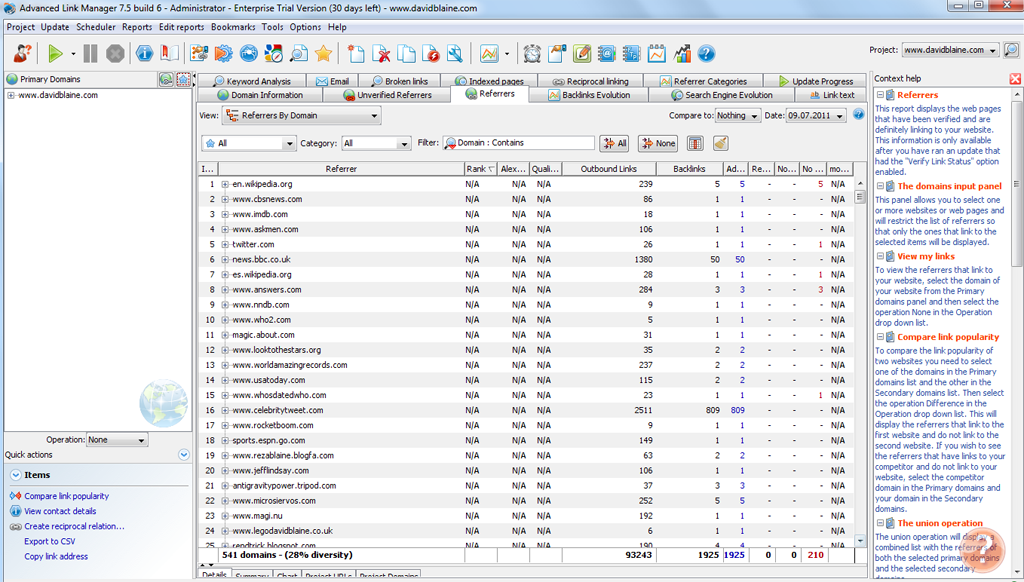The height and width of the screenshot is (582, 1024).
Task: Expand www.davidblaine.com in Primary Domains tree
Action: [x=10, y=95]
